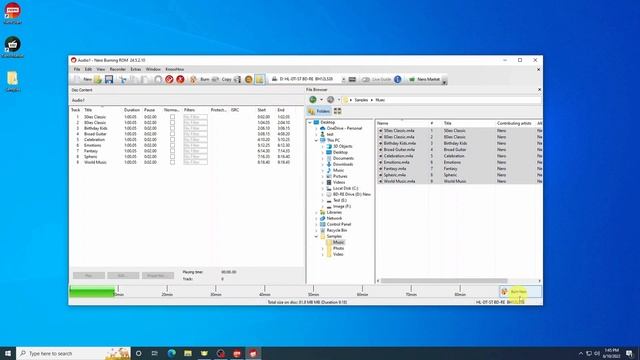Enable Normalize for Broad Guitar track
The height and width of the screenshot is (360, 640).
pyautogui.click(x=172, y=134)
